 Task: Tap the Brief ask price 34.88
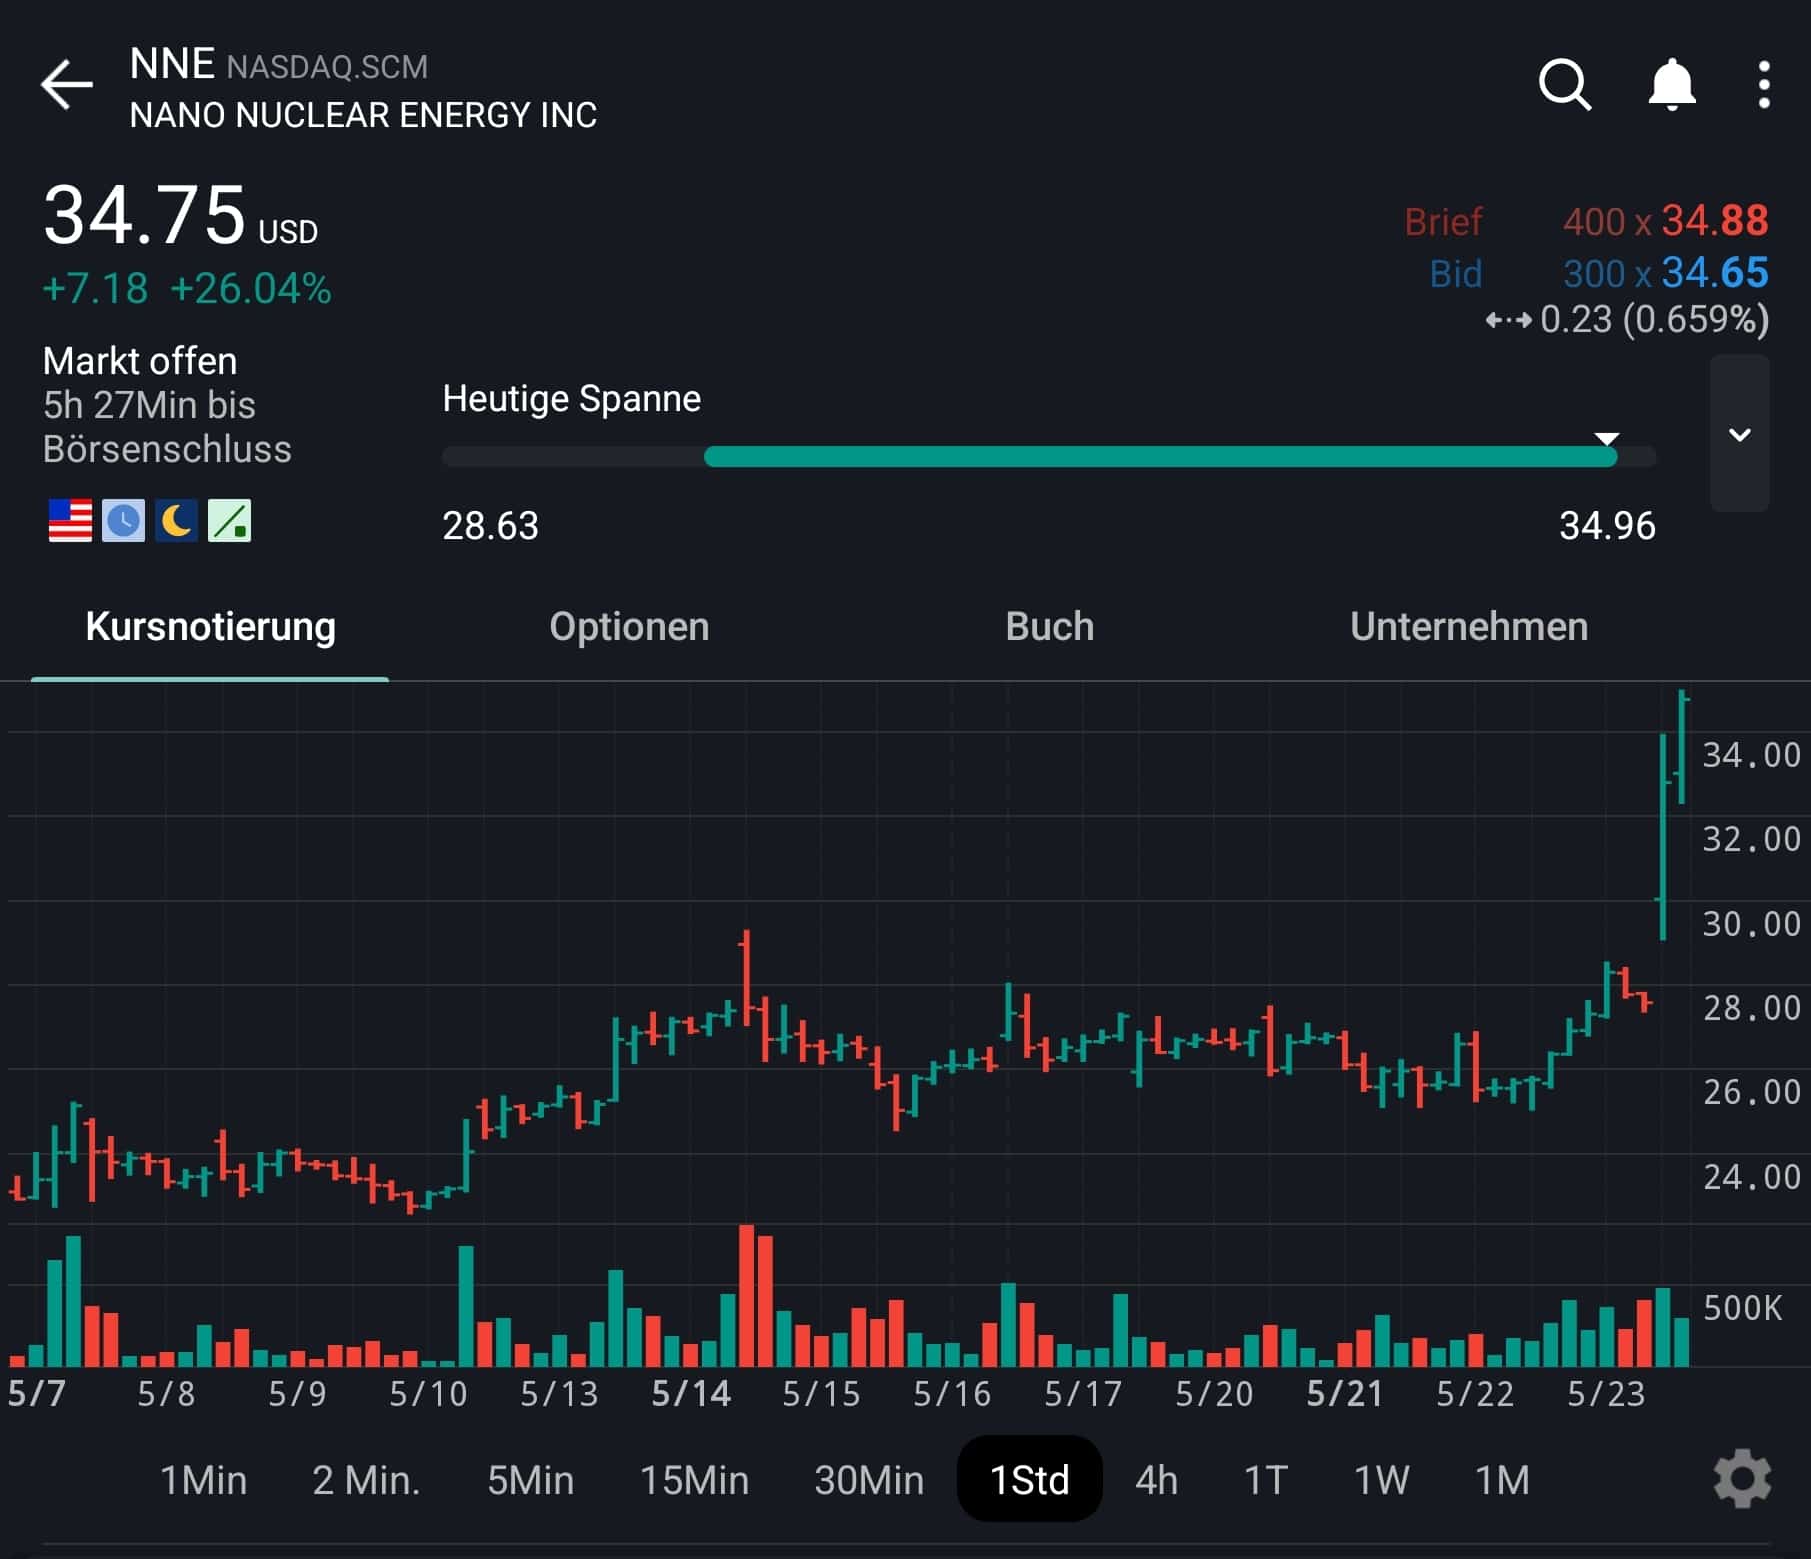tap(1715, 221)
